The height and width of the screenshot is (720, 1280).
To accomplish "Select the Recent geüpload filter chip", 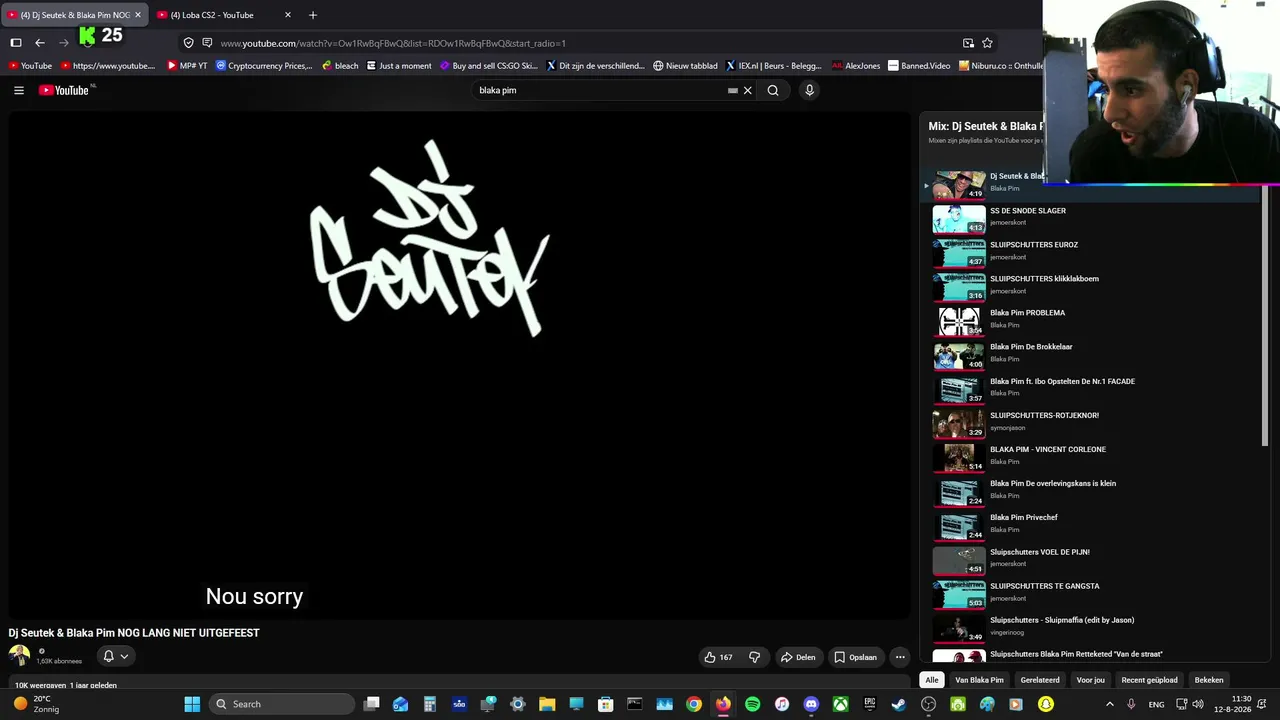I will (1149, 680).
